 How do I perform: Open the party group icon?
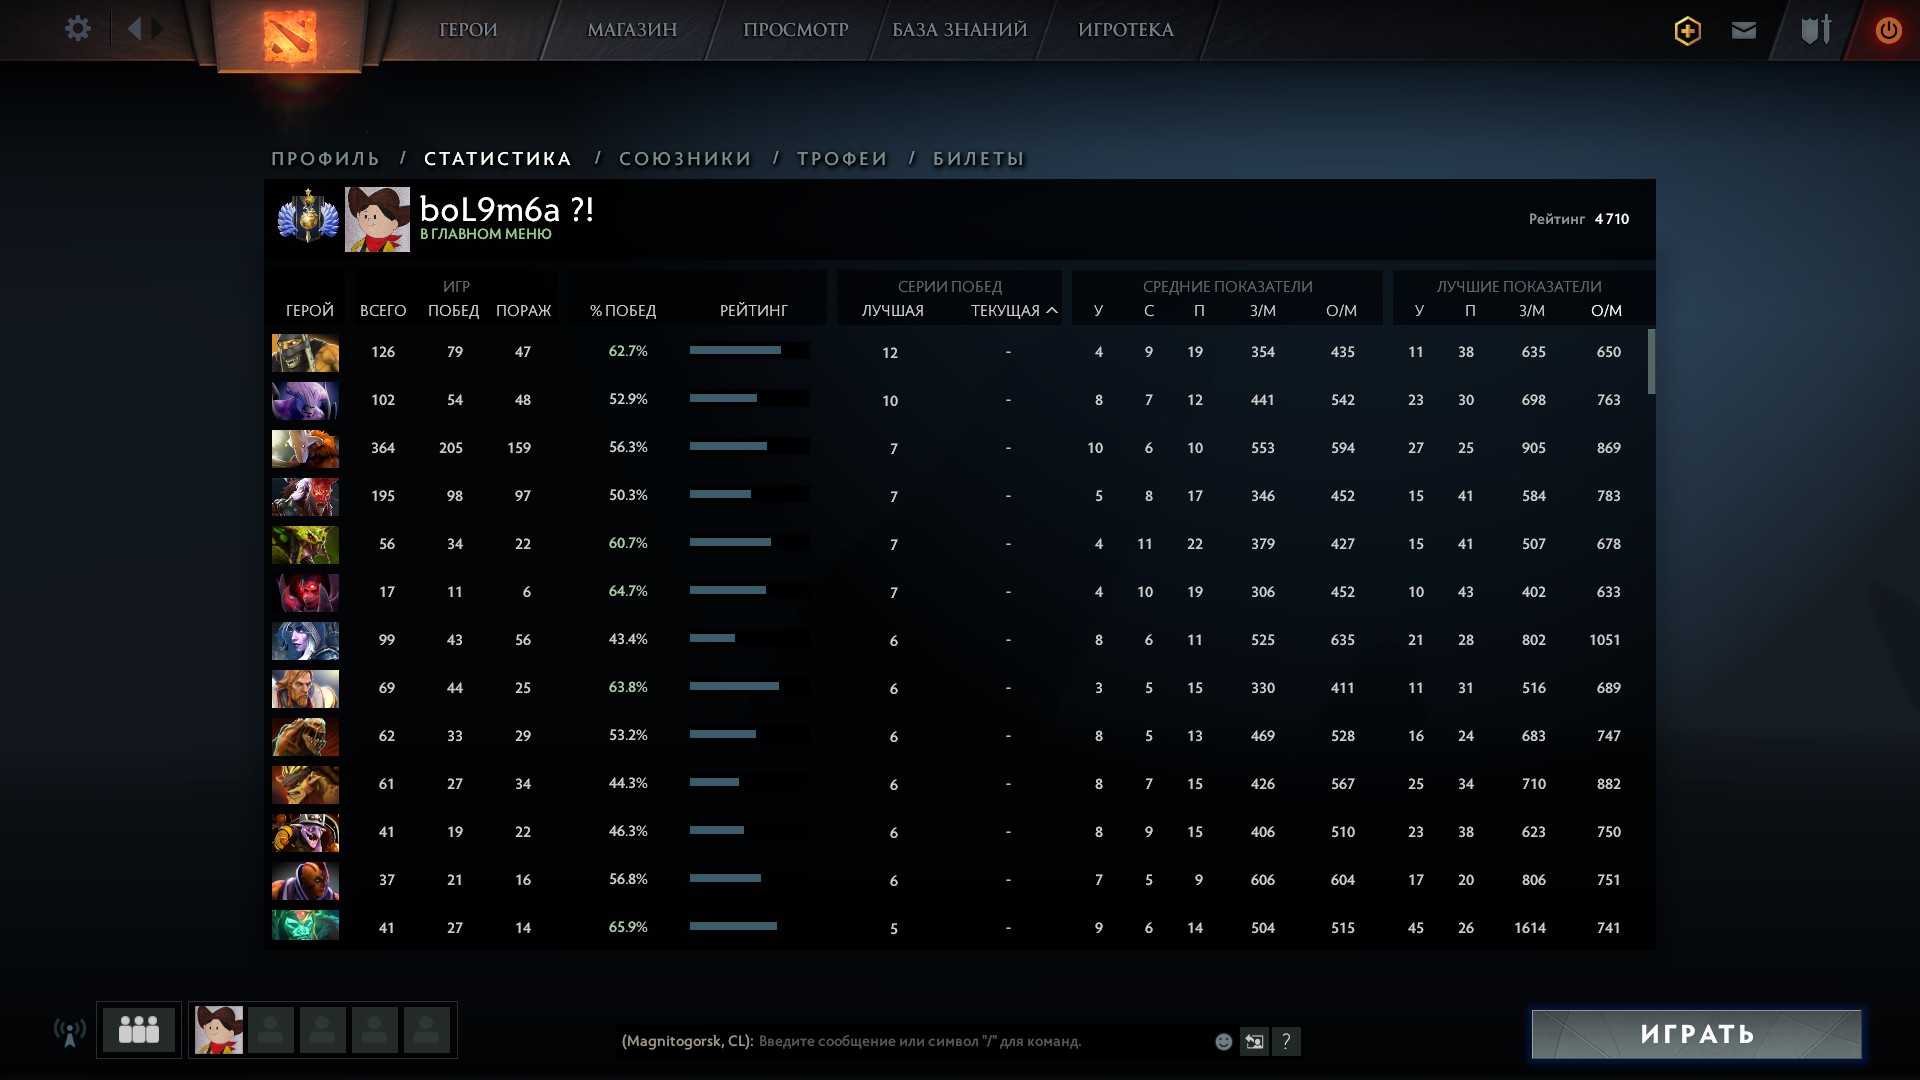pyautogui.click(x=139, y=1030)
